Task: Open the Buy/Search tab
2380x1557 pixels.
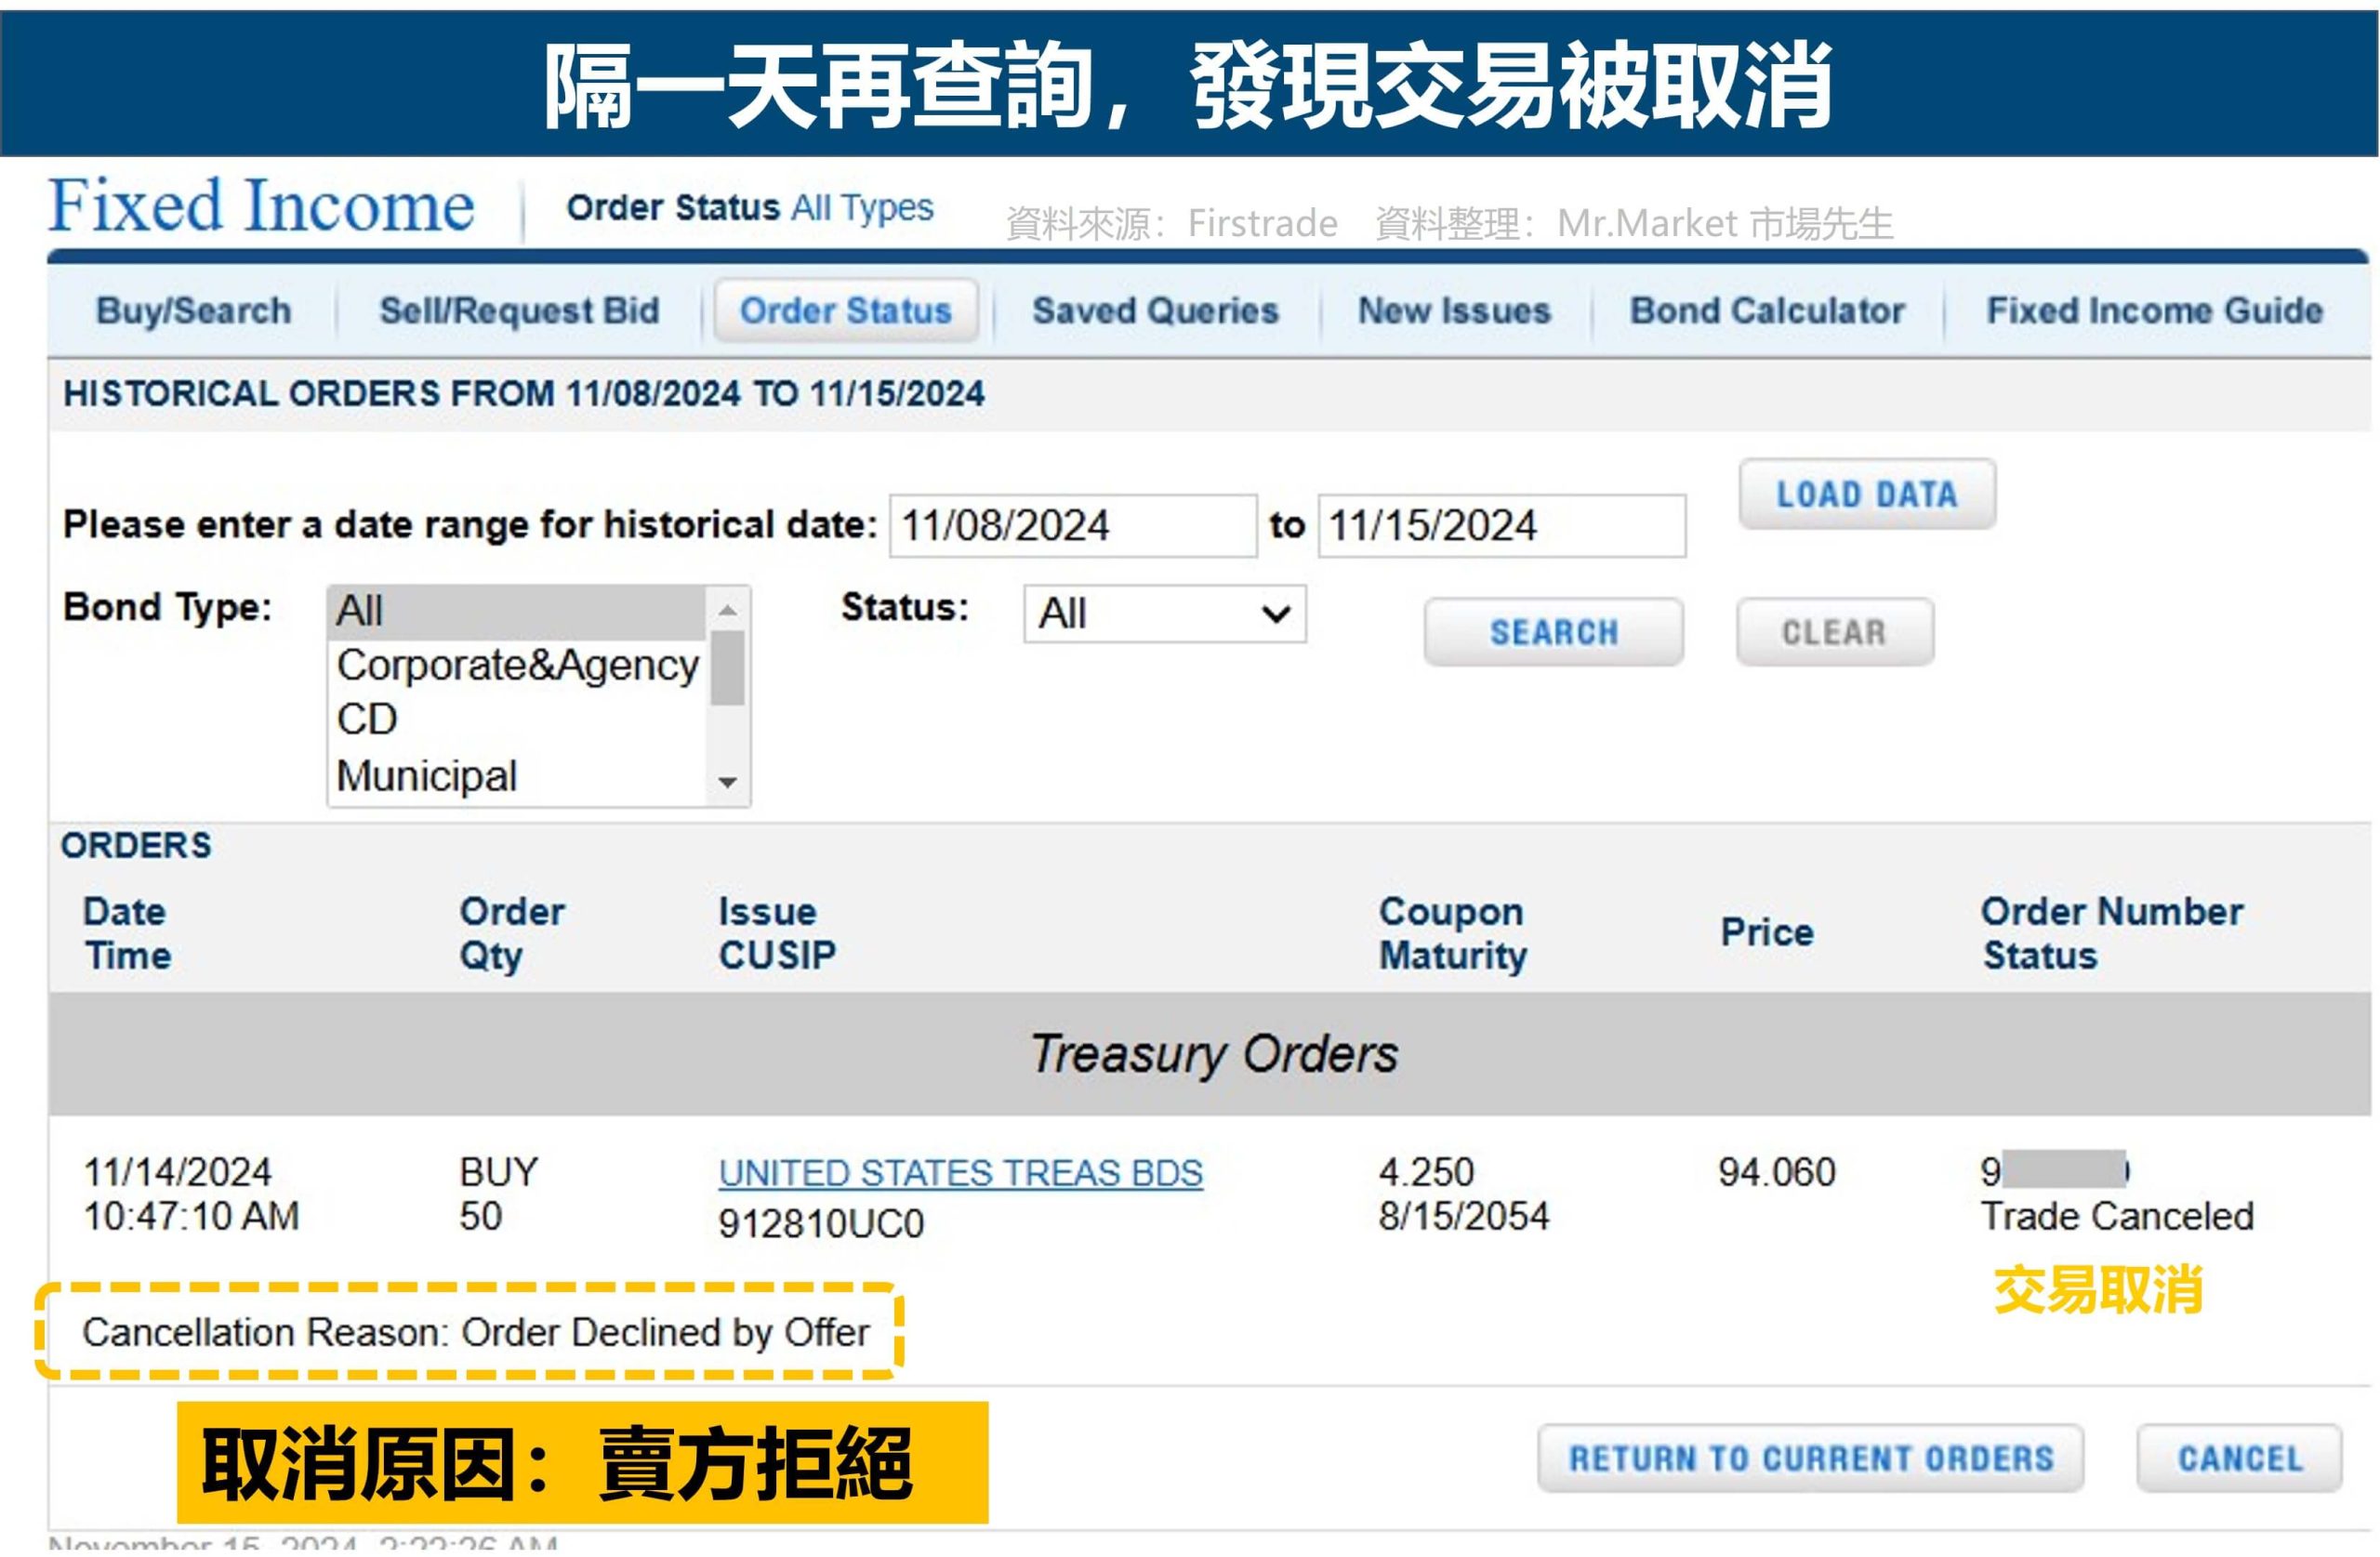Action: 194,311
